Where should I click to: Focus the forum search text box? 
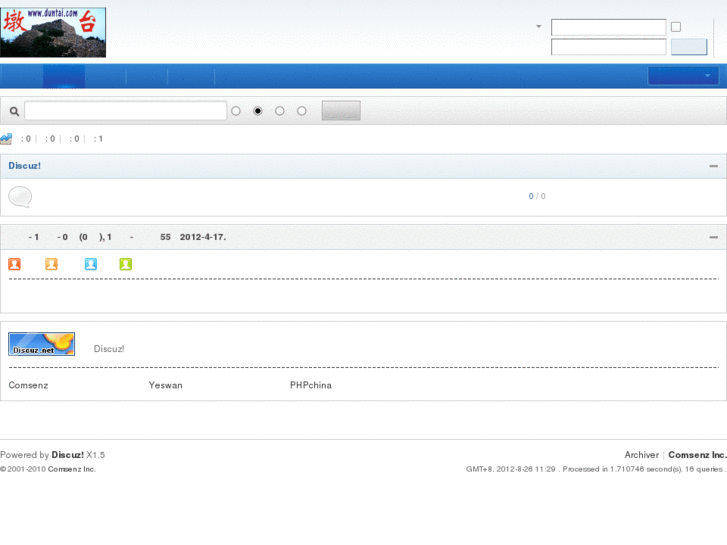[x=126, y=111]
